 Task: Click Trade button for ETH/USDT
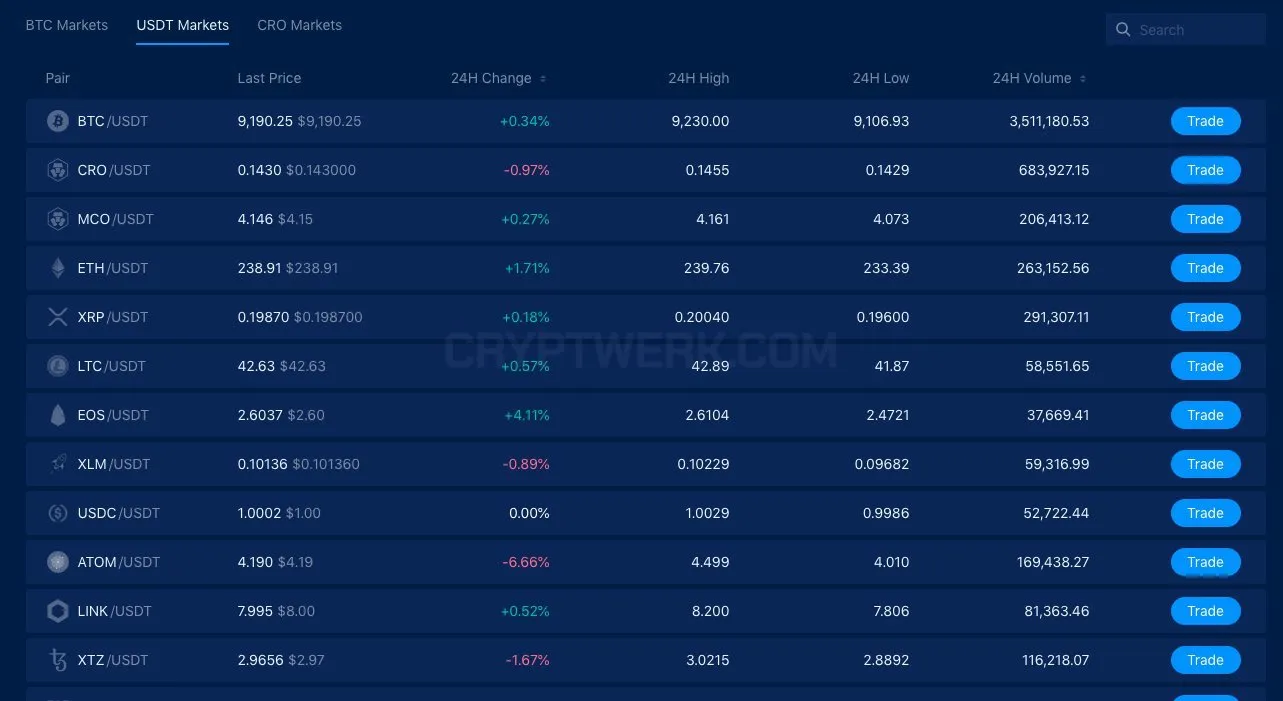[x=1205, y=268]
